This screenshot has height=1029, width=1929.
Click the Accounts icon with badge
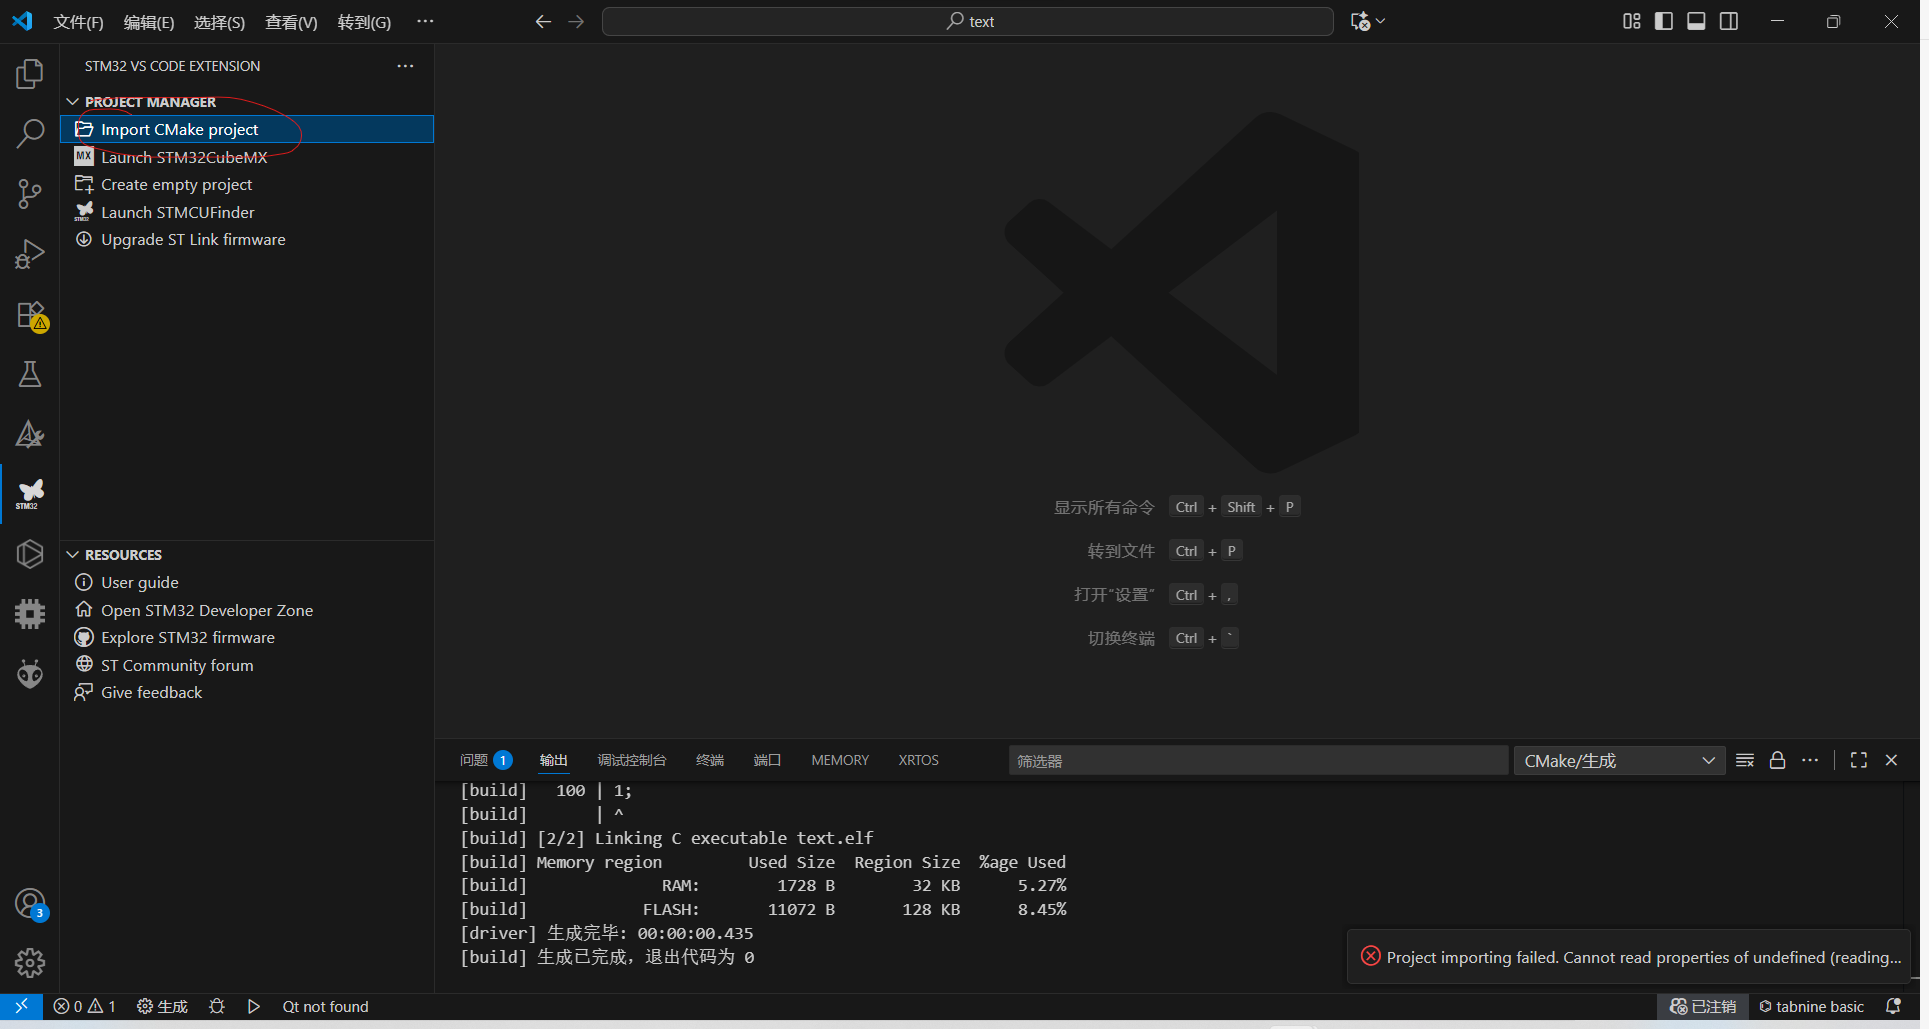pos(30,904)
